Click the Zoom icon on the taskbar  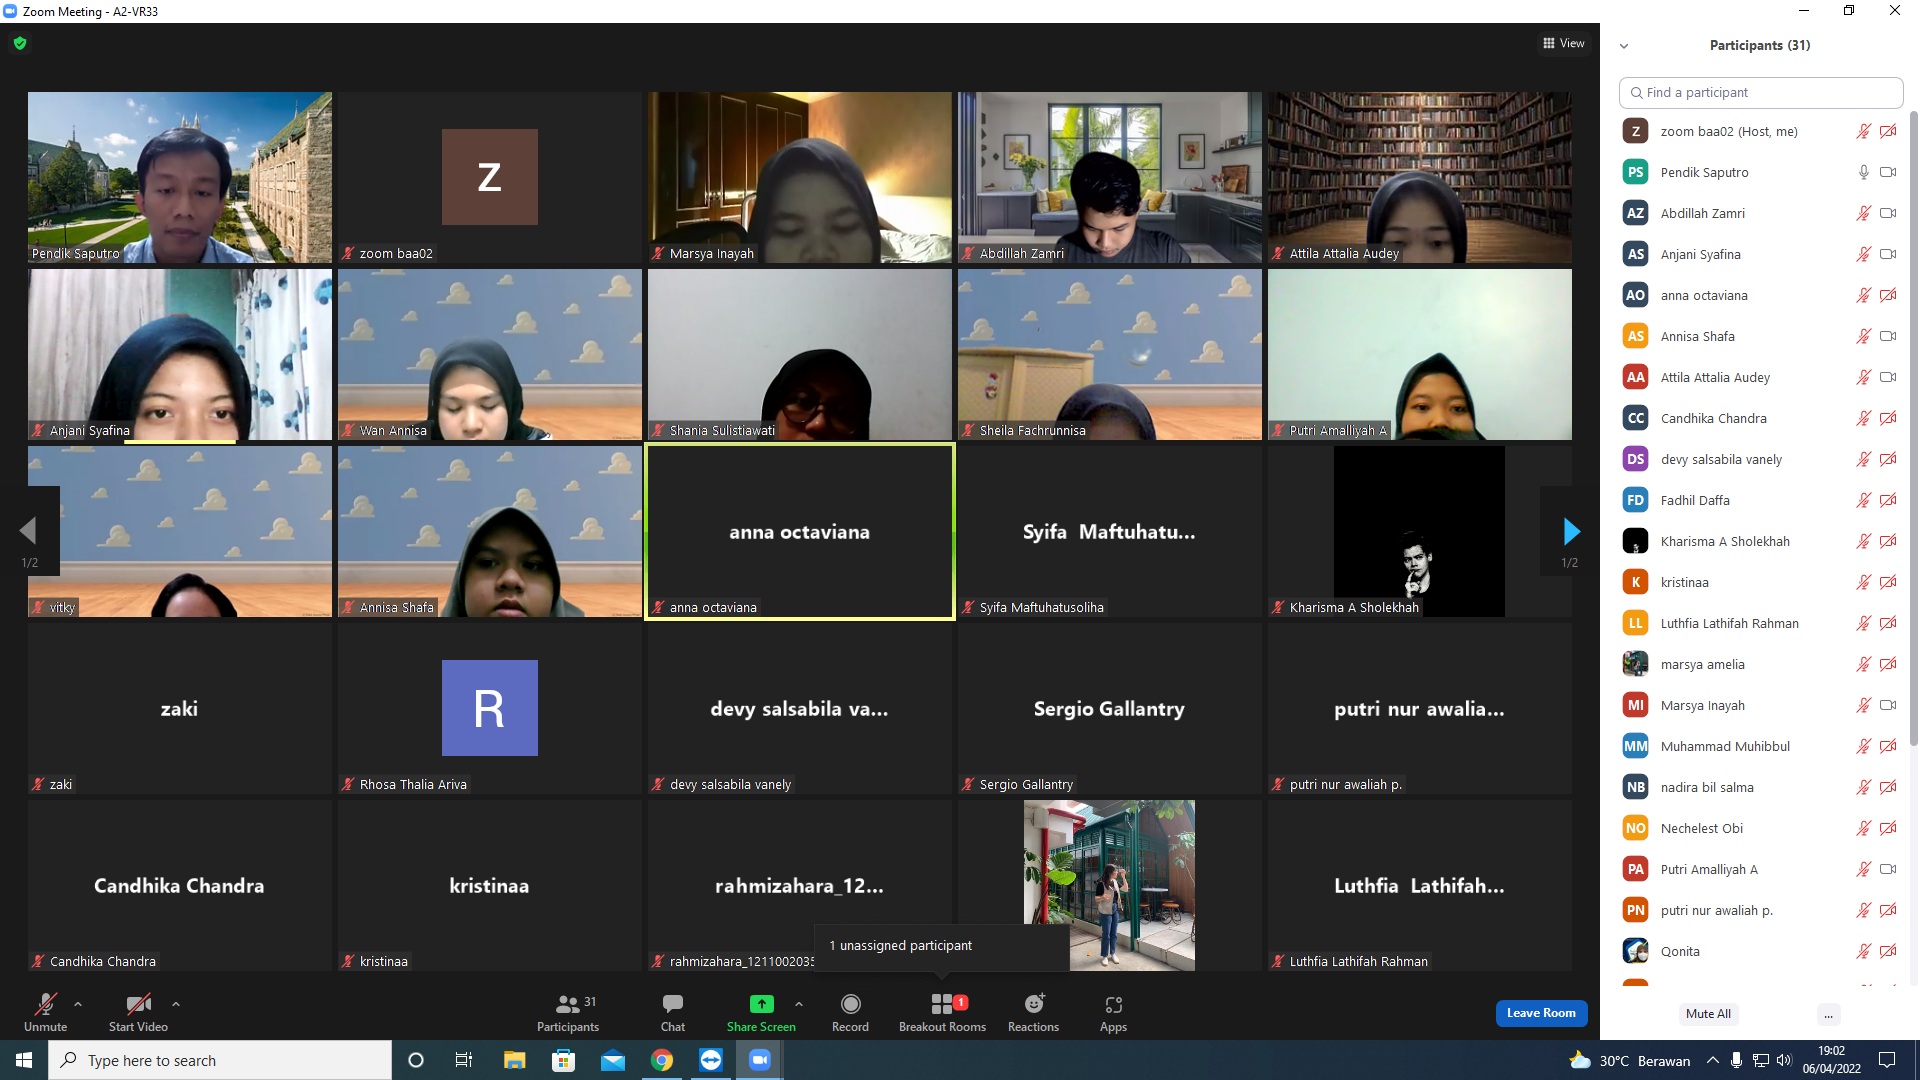[760, 1060]
